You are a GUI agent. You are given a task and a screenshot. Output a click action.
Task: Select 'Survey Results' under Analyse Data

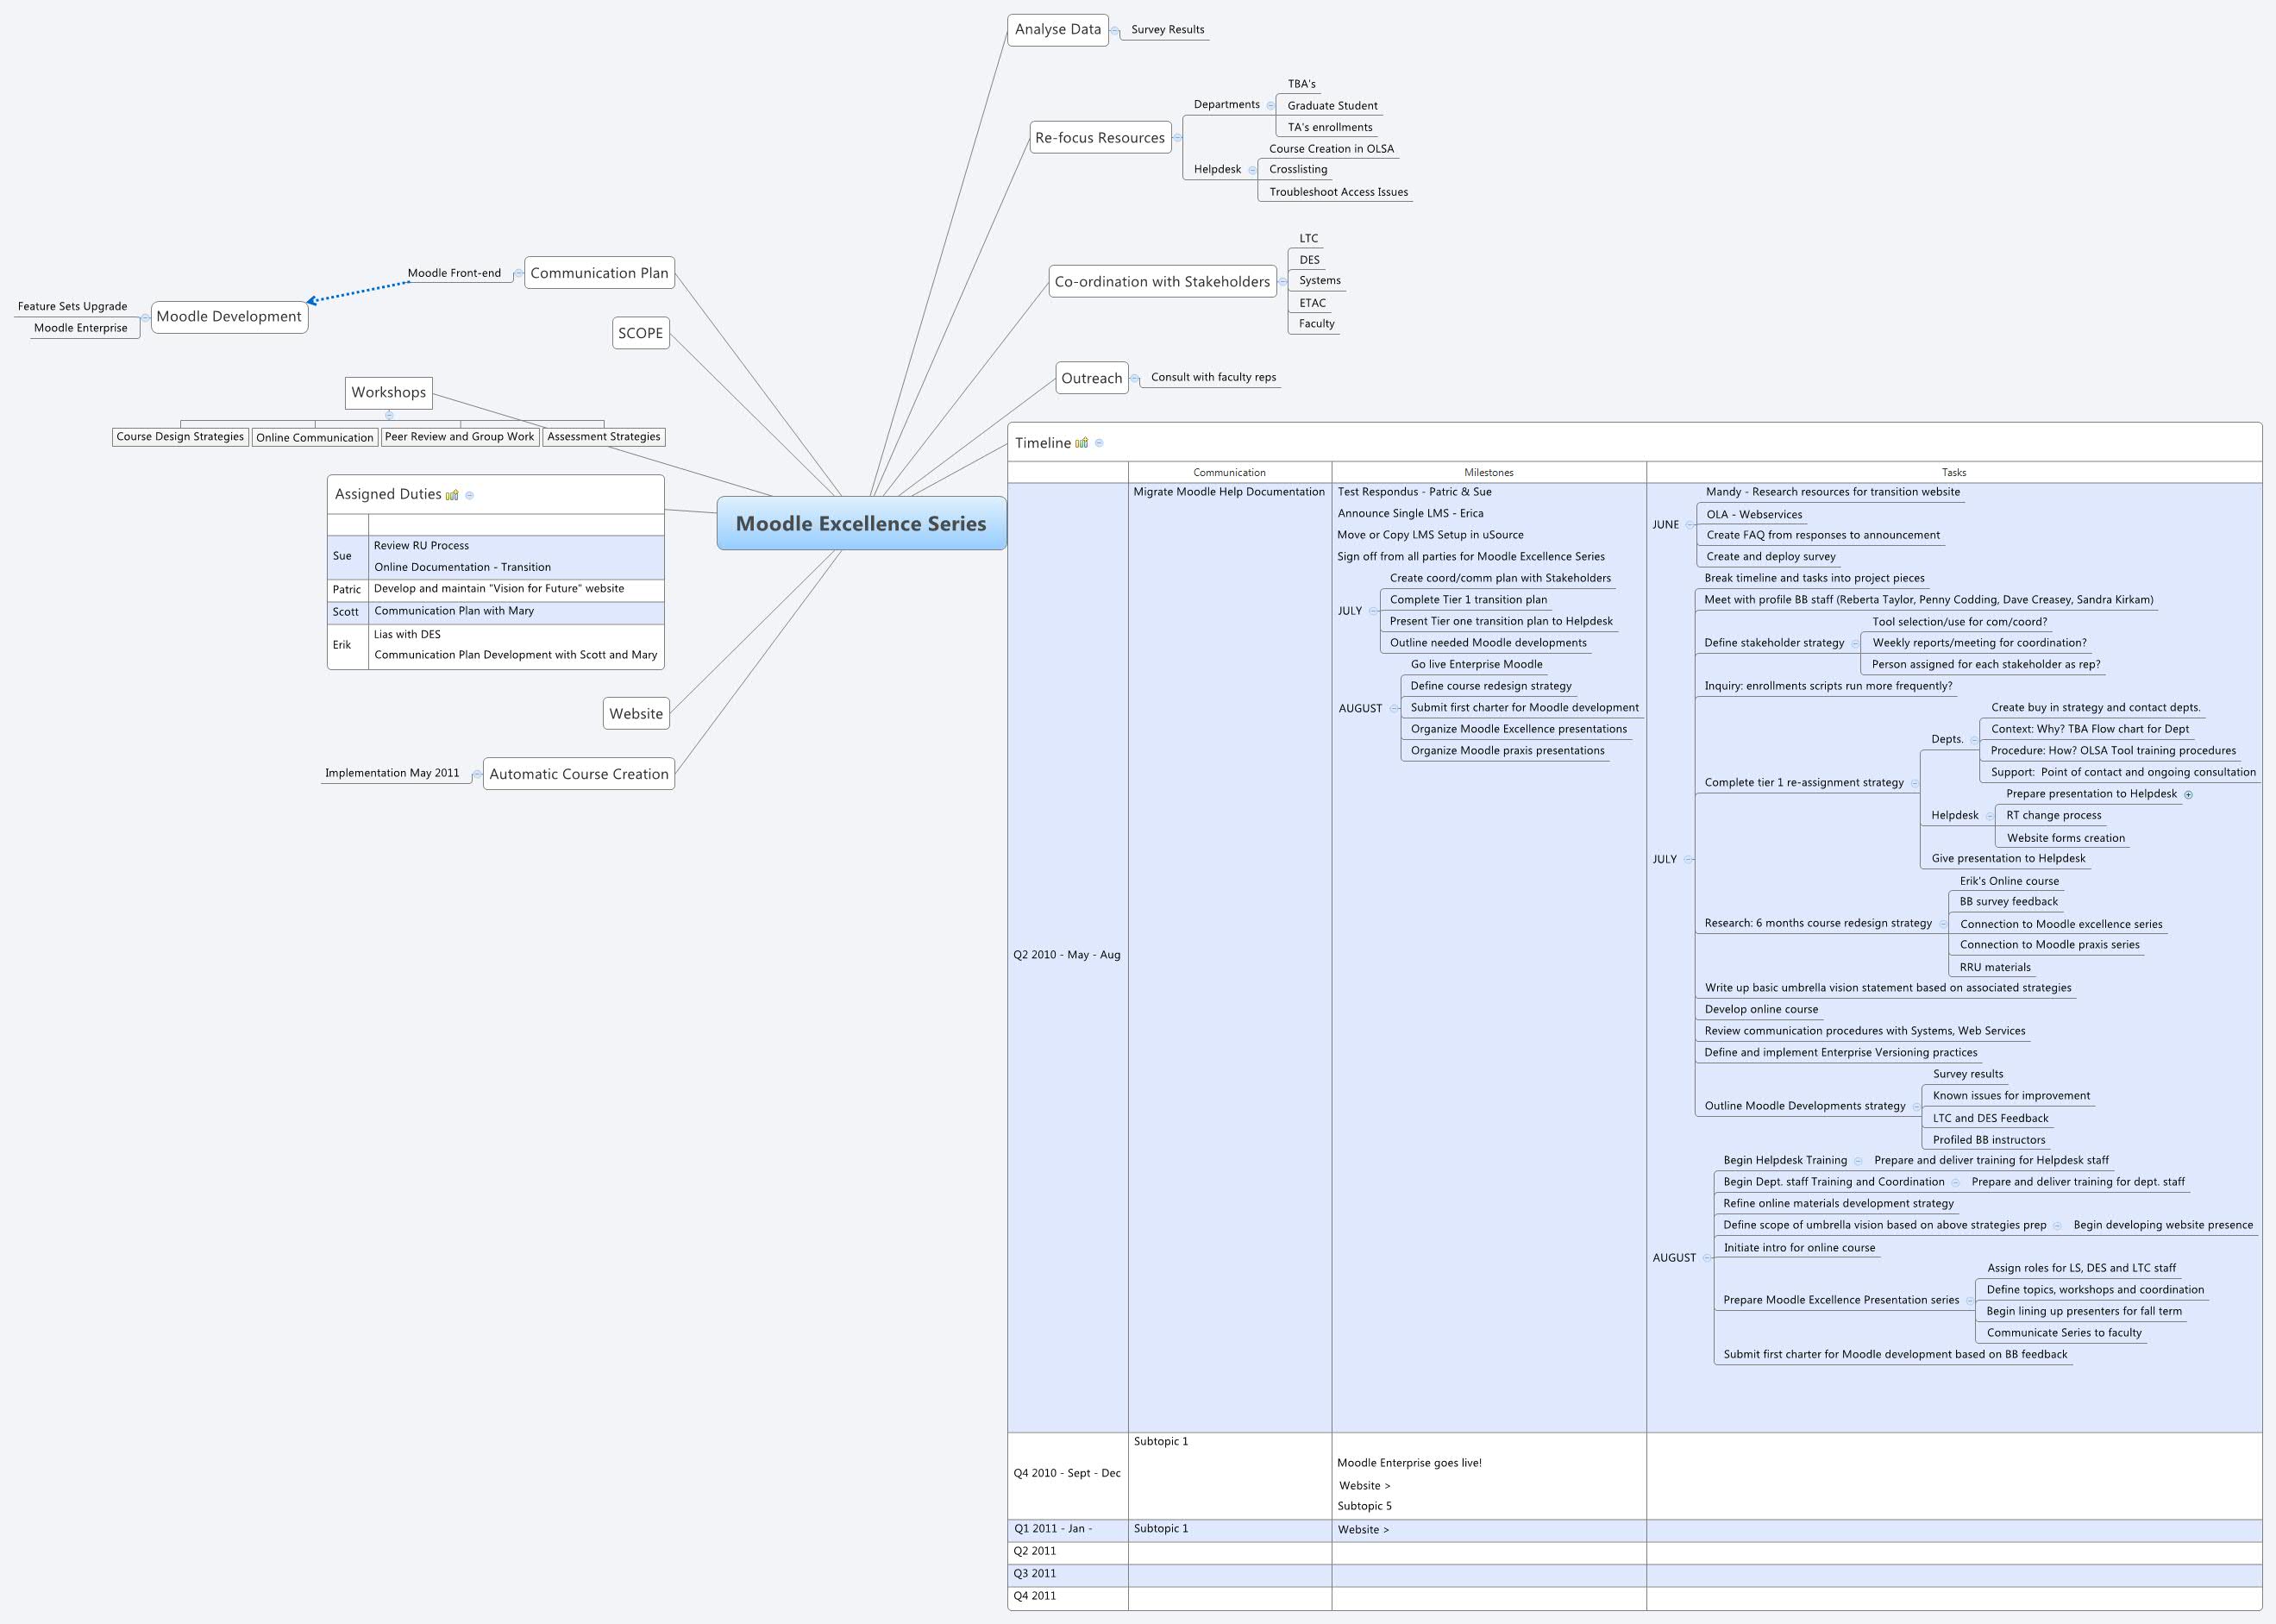[1166, 29]
